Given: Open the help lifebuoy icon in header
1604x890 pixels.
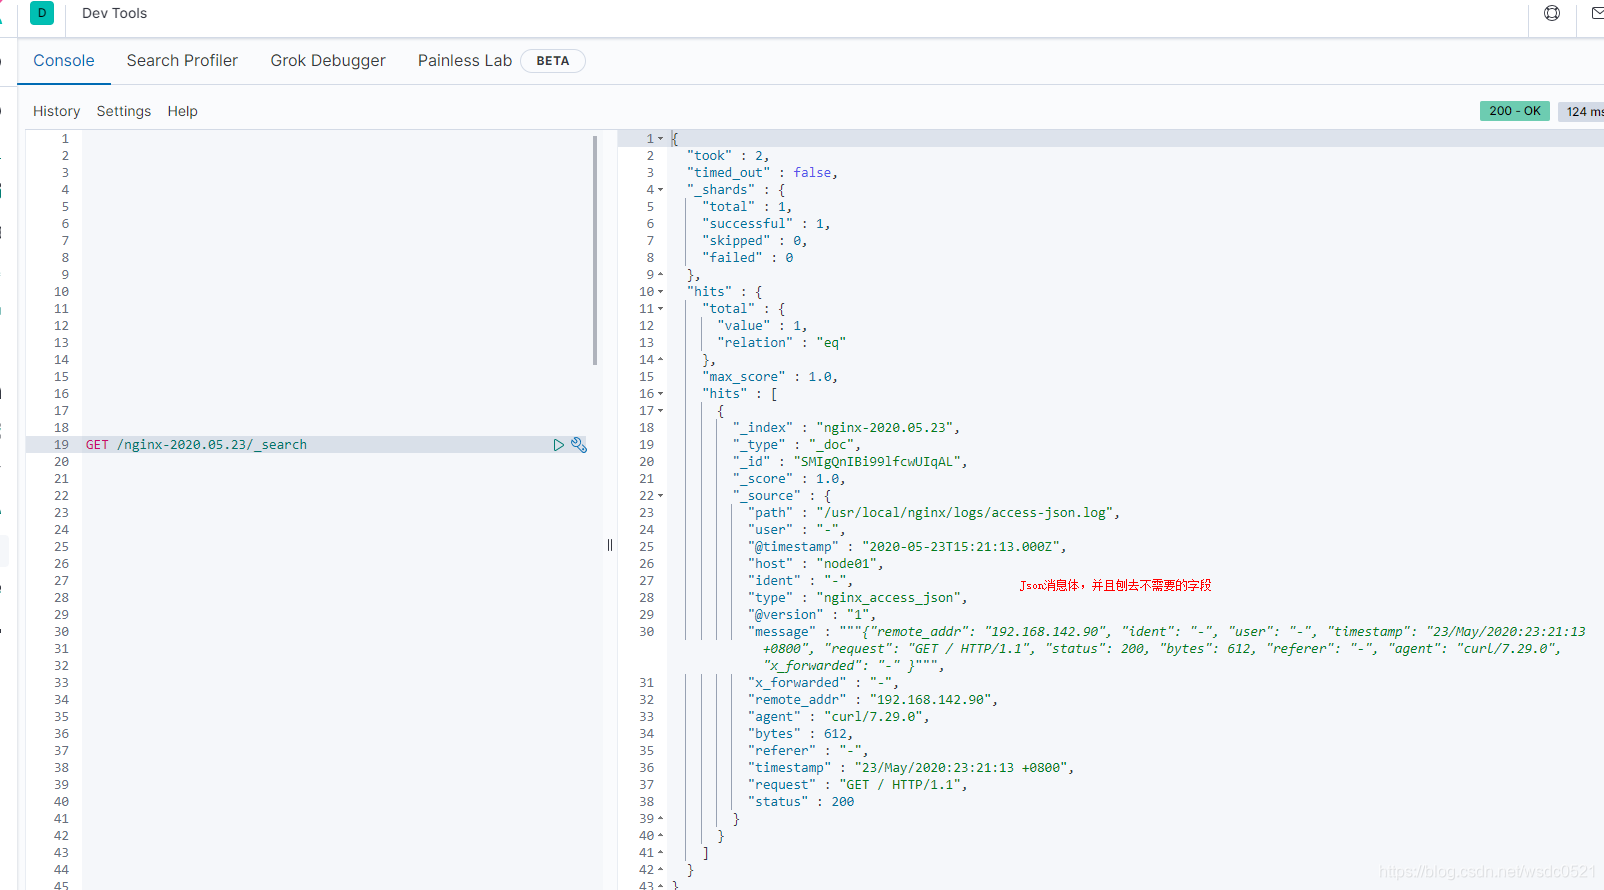Looking at the screenshot, I should [x=1552, y=13].
